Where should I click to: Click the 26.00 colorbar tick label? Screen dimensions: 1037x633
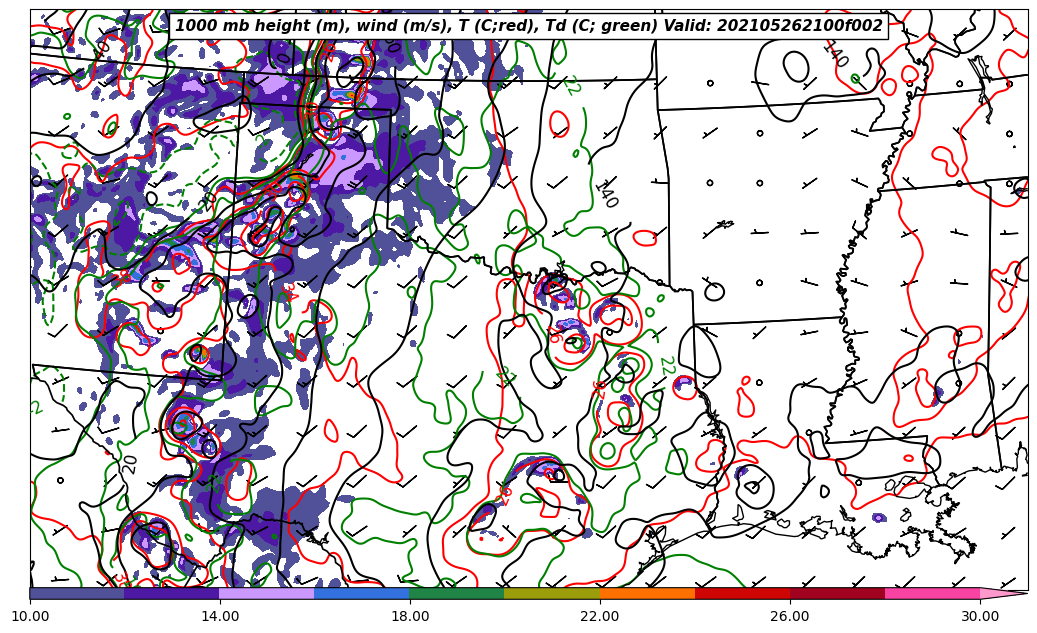(x=790, y=616)
